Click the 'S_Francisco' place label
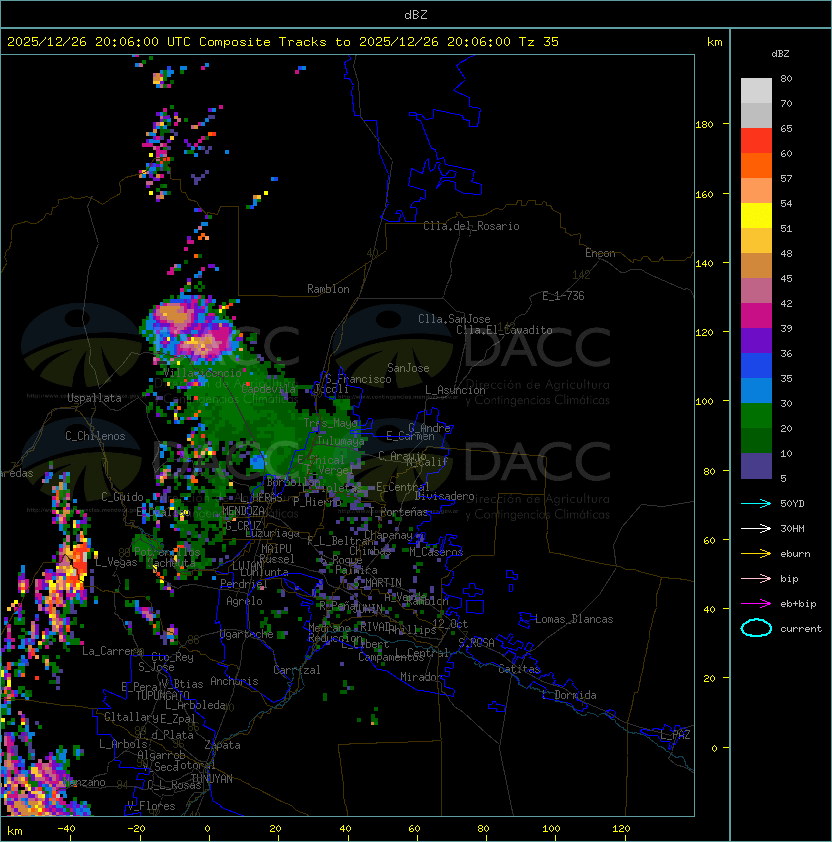 pos(358,379)
